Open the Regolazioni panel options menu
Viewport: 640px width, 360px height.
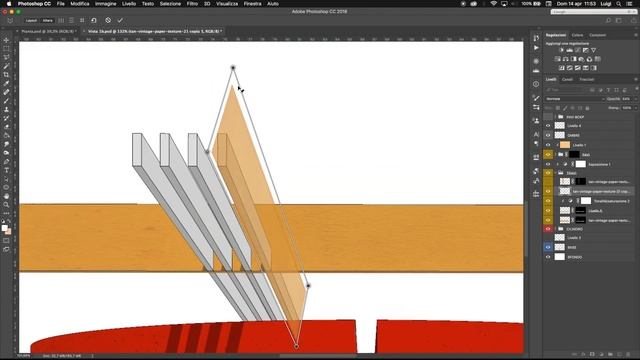636,35
